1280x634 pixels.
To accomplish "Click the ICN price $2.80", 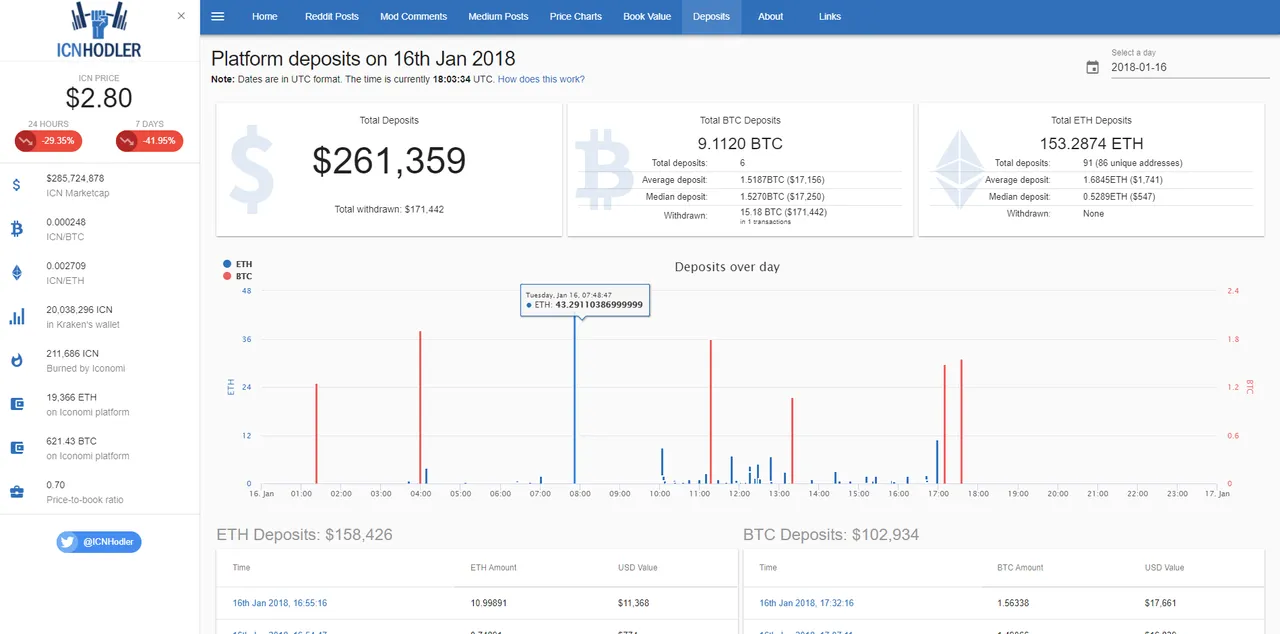I will click(99, 97).
